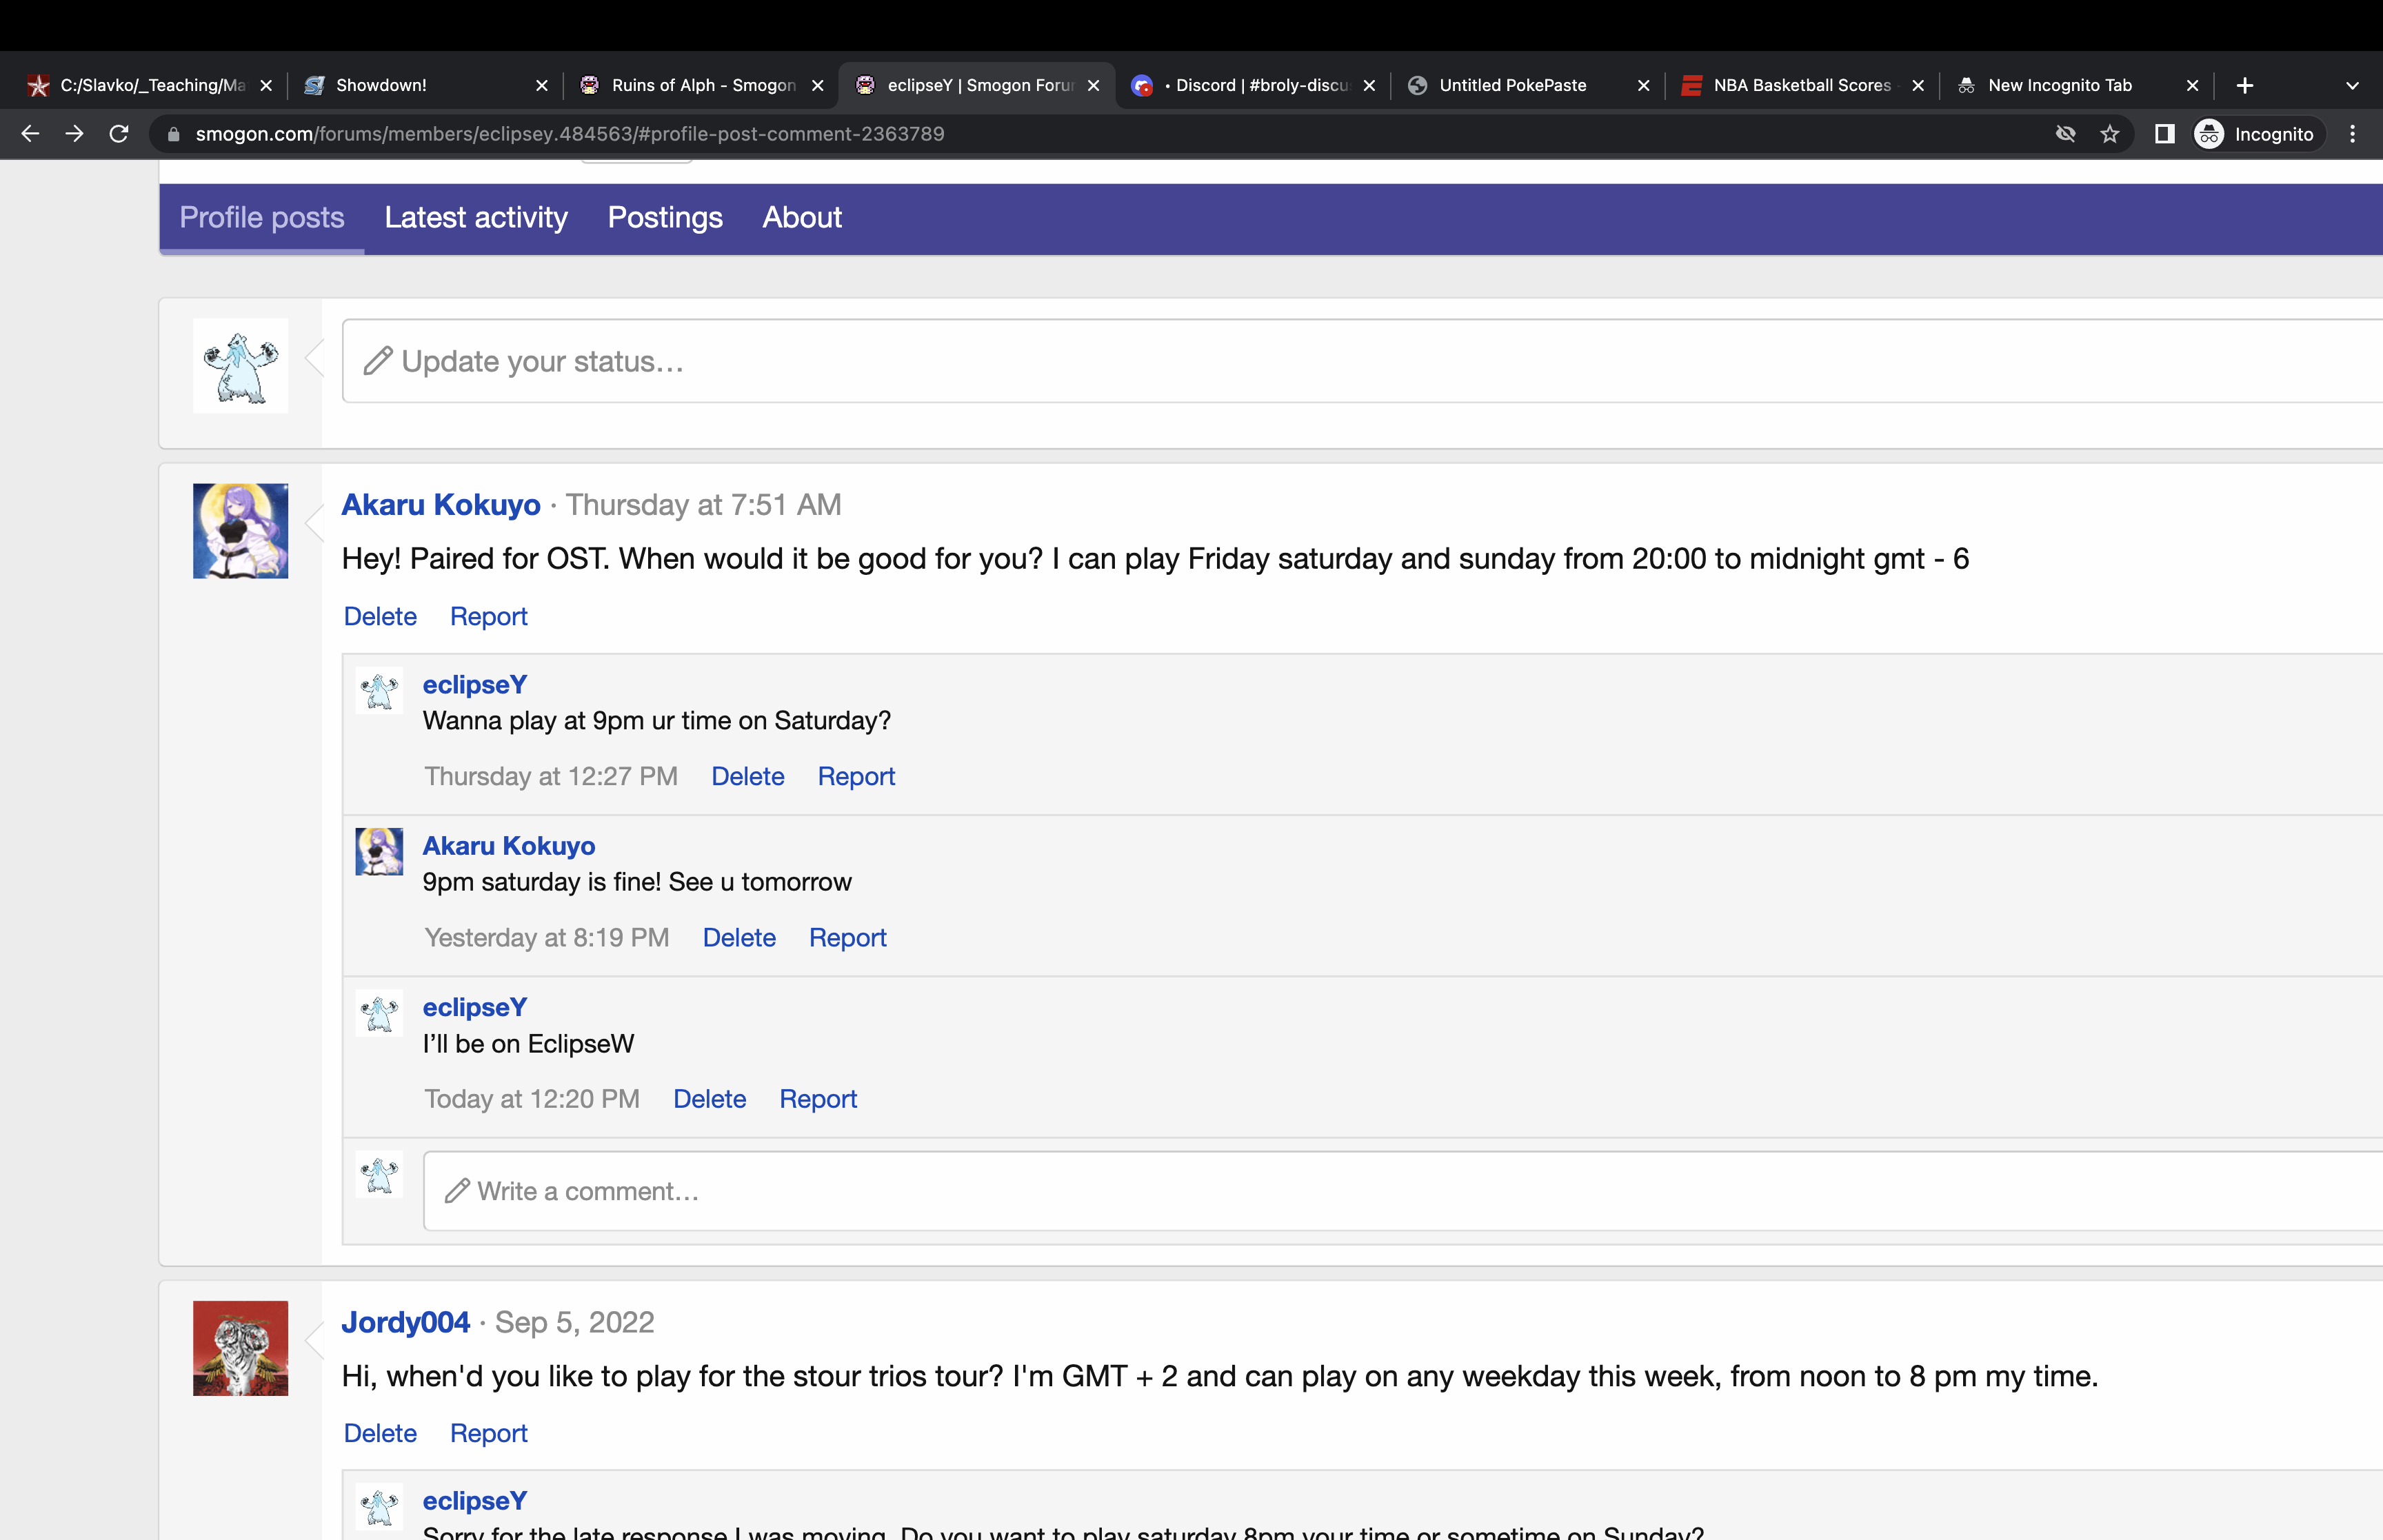Close the Untitled PokePaste tab

tap(1643, 86)
